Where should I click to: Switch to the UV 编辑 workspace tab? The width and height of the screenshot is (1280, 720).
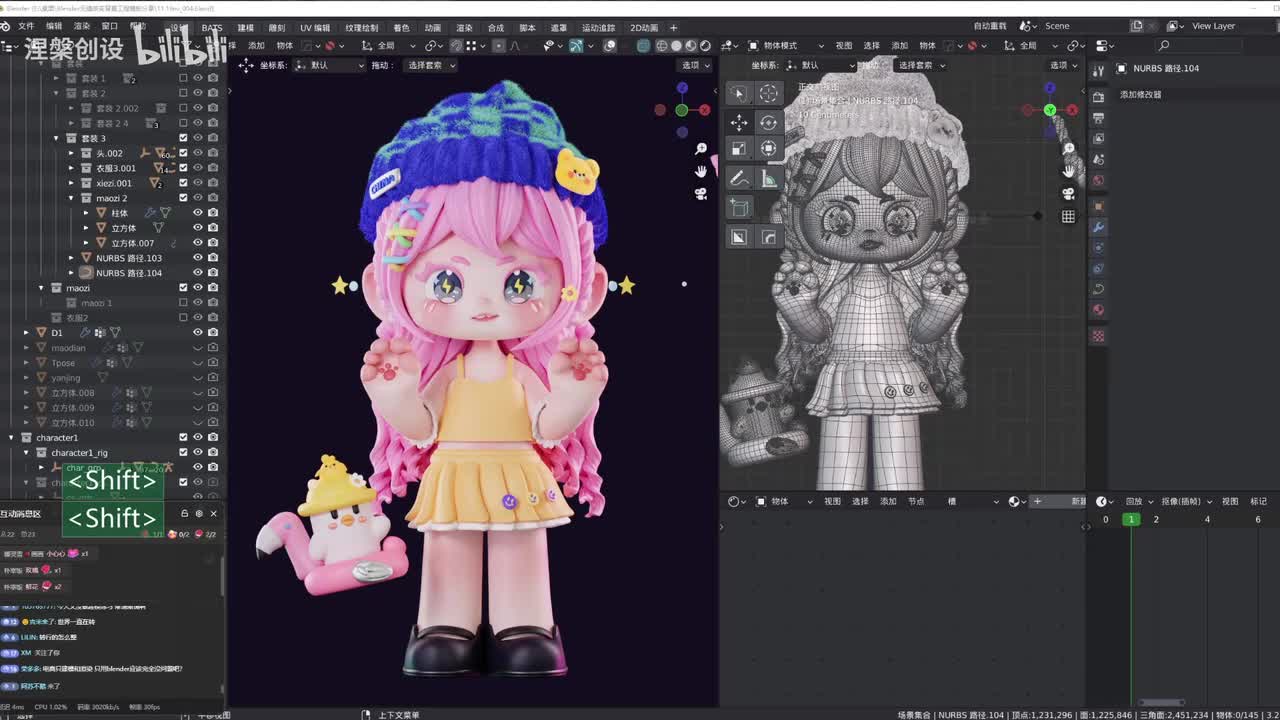315,28
